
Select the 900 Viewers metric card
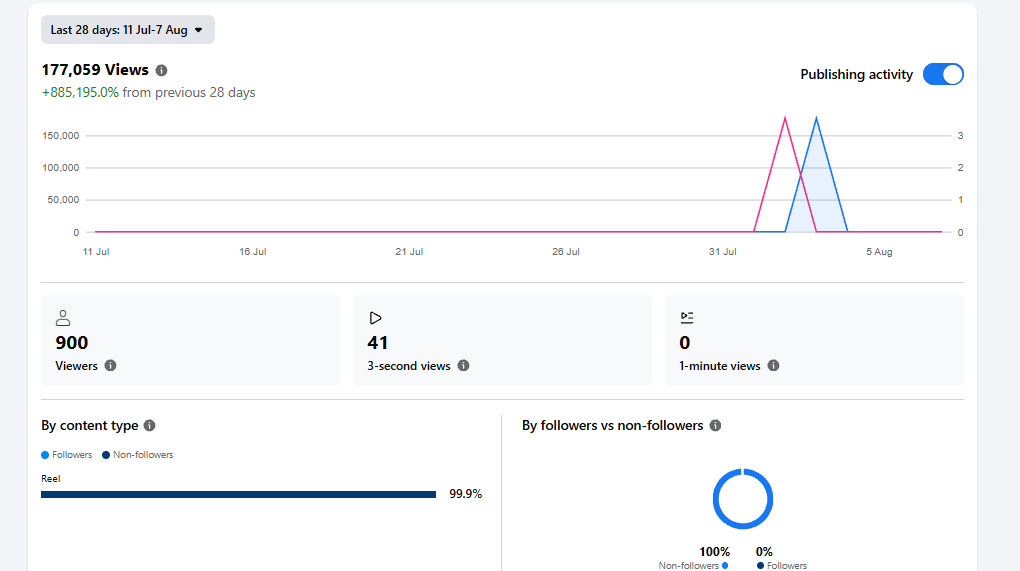pos(191,341)
